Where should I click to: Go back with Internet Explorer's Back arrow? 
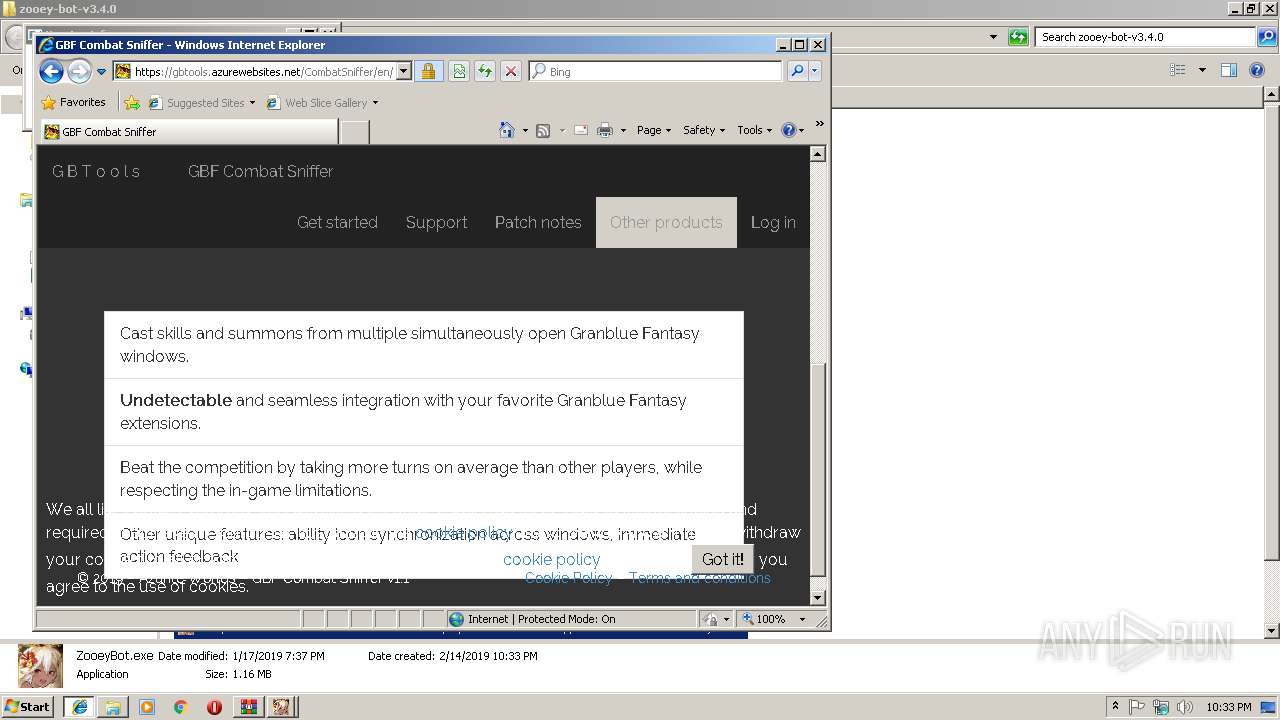pyautogui.click(x=51, y=71)
